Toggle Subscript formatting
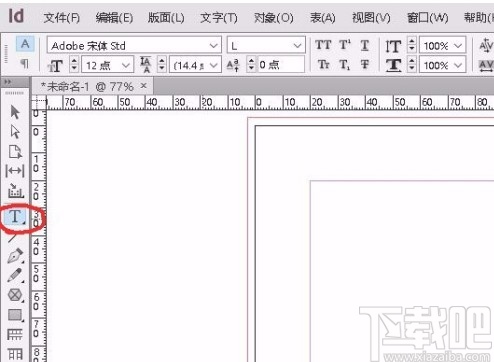494x362 pixels. [x=345, y=64]
